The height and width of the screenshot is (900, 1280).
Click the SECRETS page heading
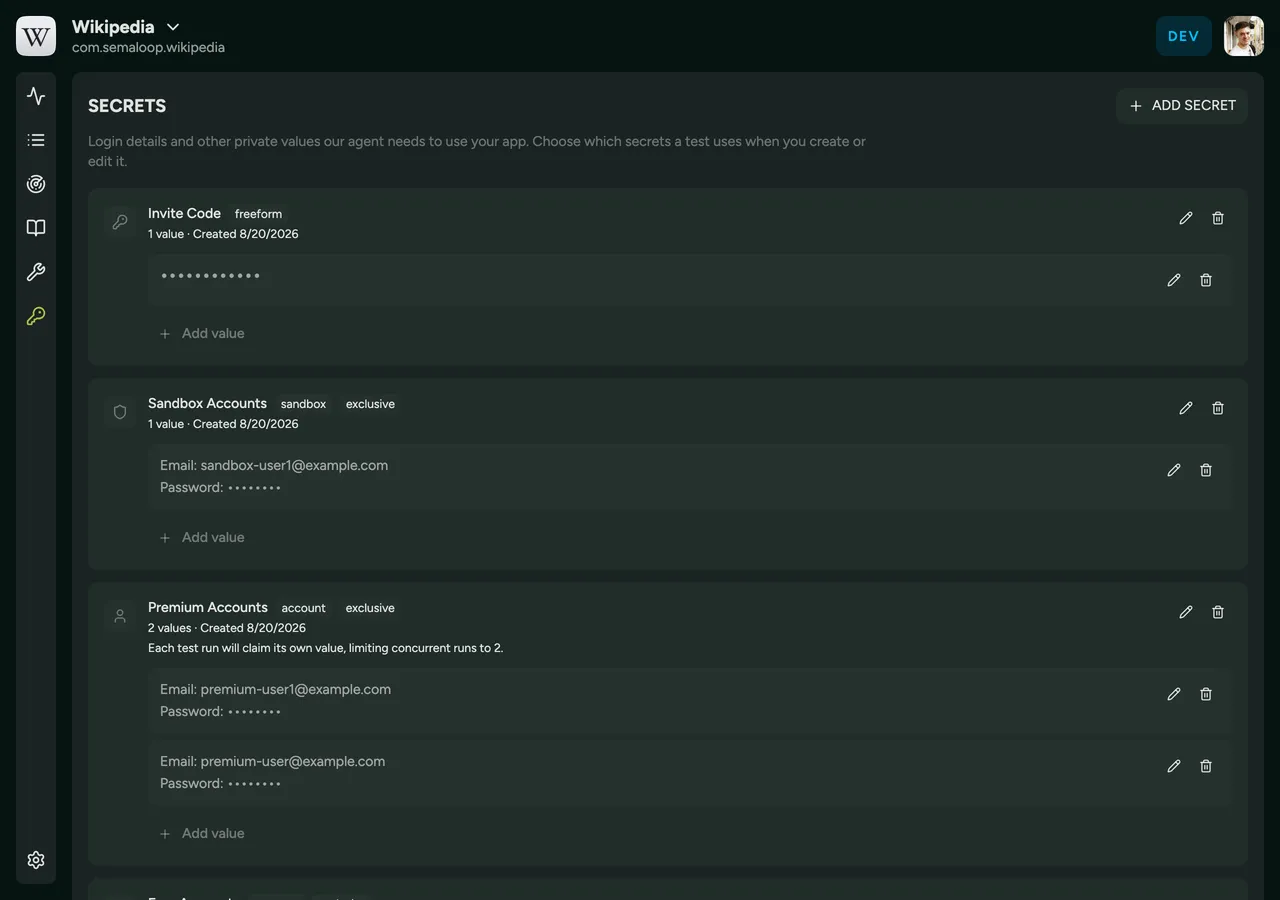pyautogui.click(x=127, y=106)
